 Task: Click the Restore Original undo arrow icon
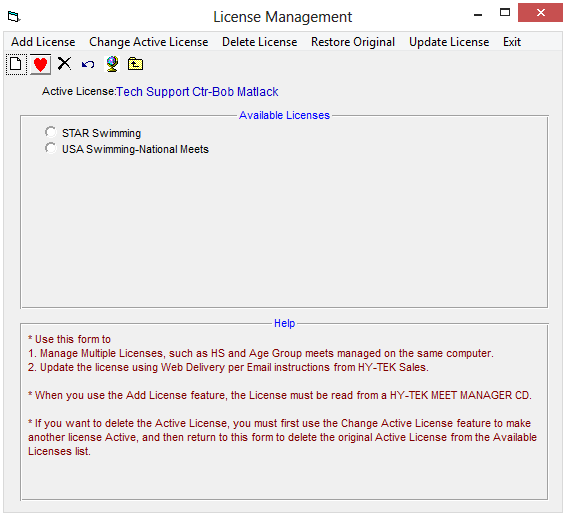(88, 64)
